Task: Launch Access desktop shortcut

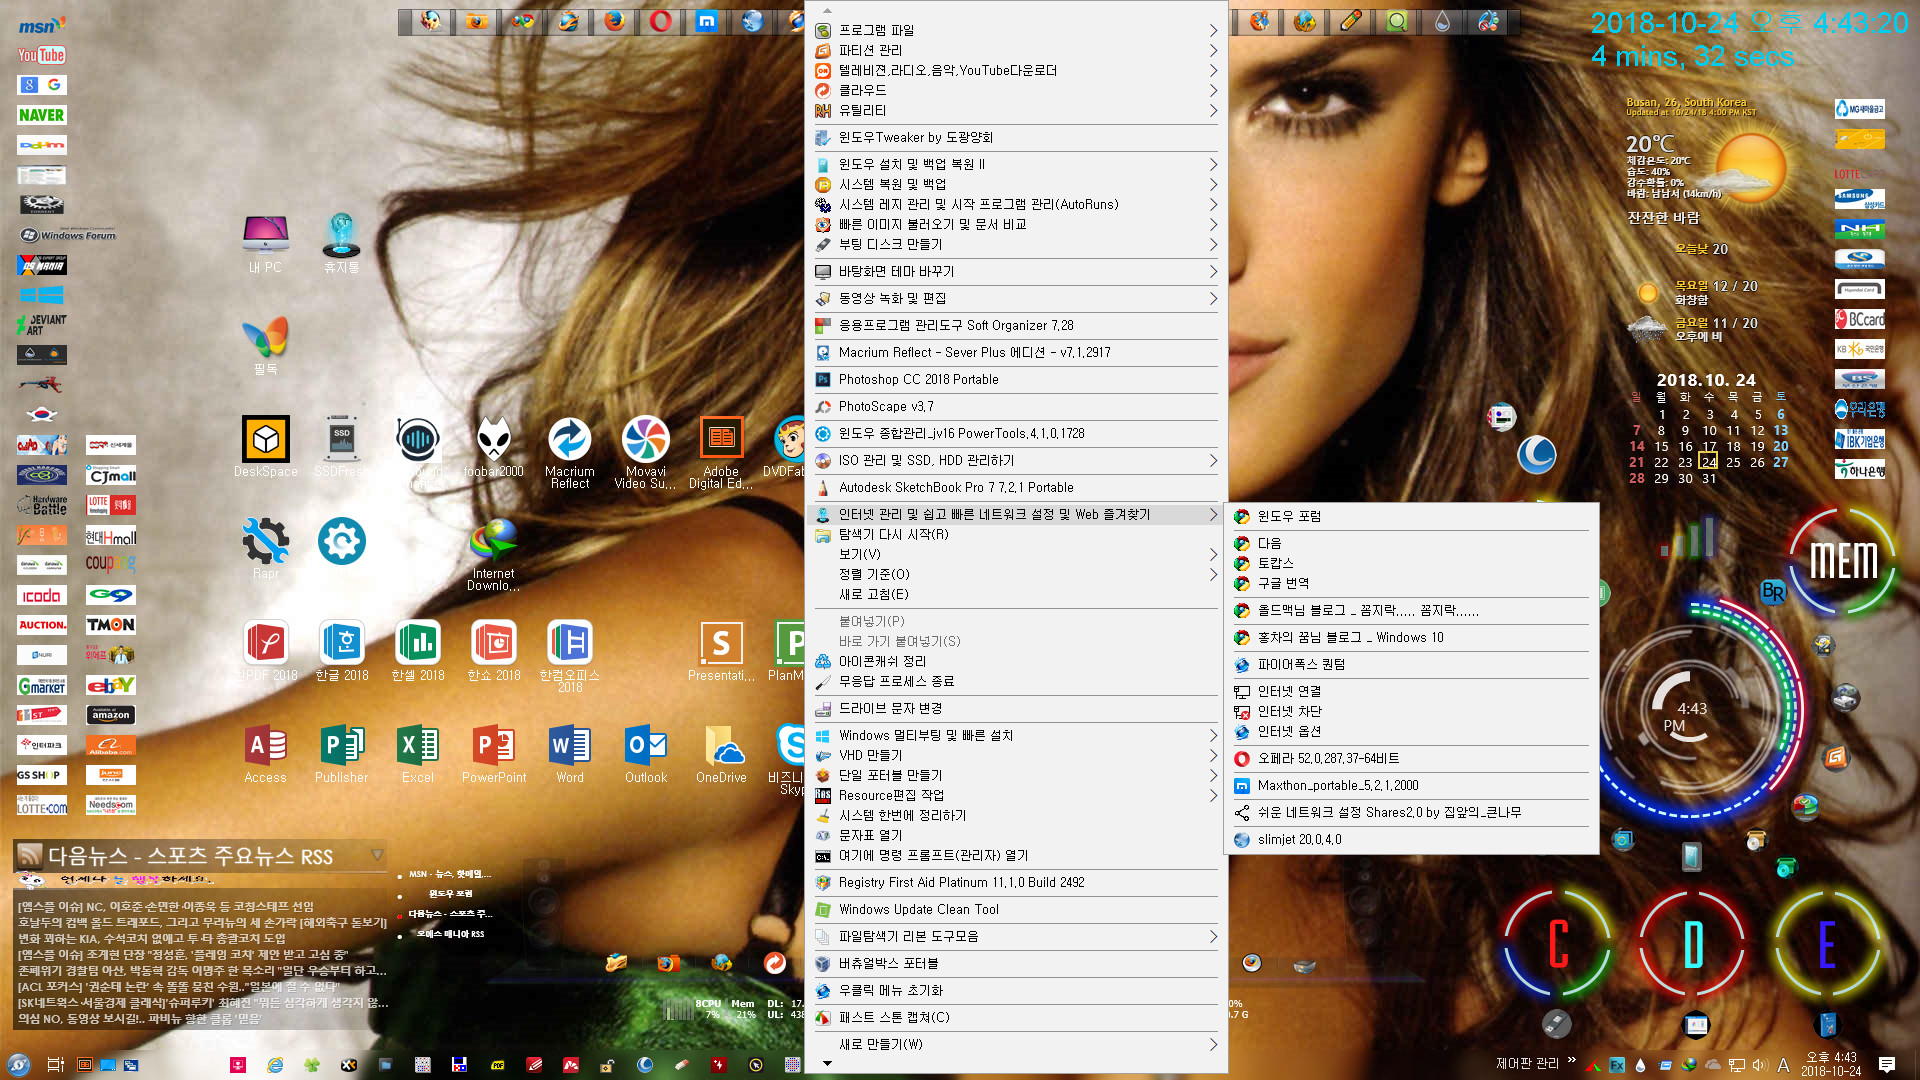Action: [x=266, y=753]
